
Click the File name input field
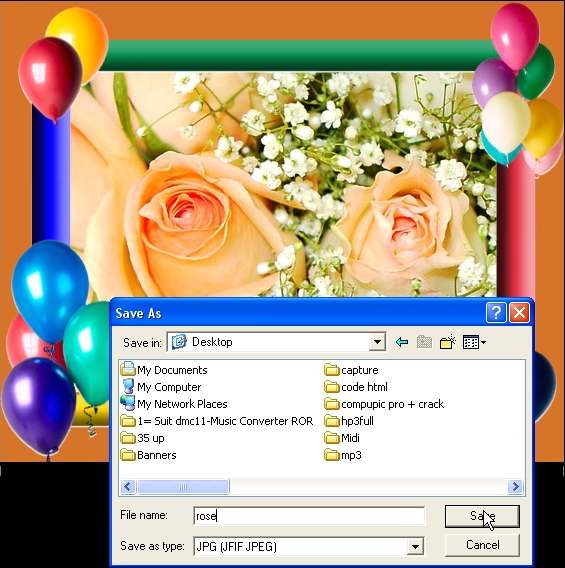point(309,515)
